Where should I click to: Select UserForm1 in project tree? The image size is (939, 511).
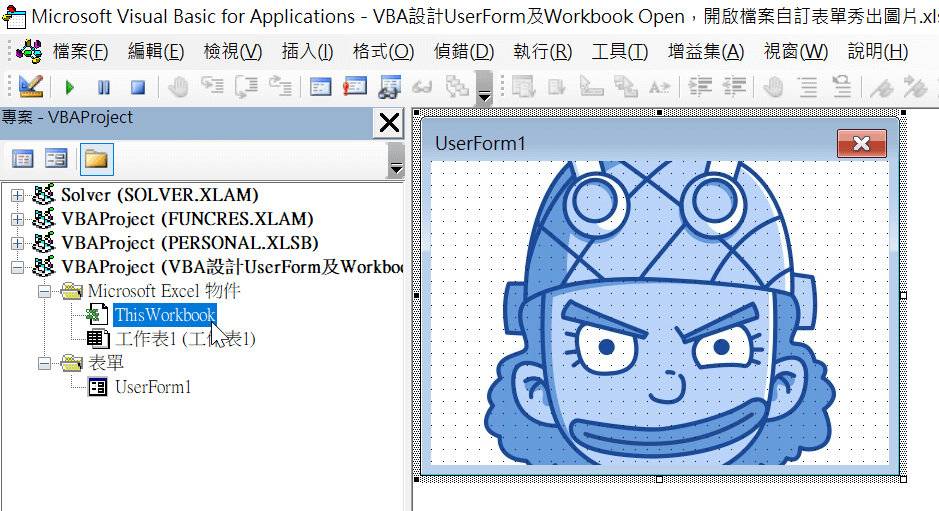pos(153,387)
